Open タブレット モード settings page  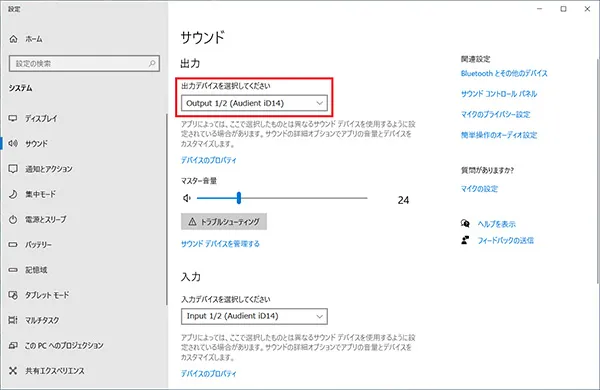pos(47,295)
